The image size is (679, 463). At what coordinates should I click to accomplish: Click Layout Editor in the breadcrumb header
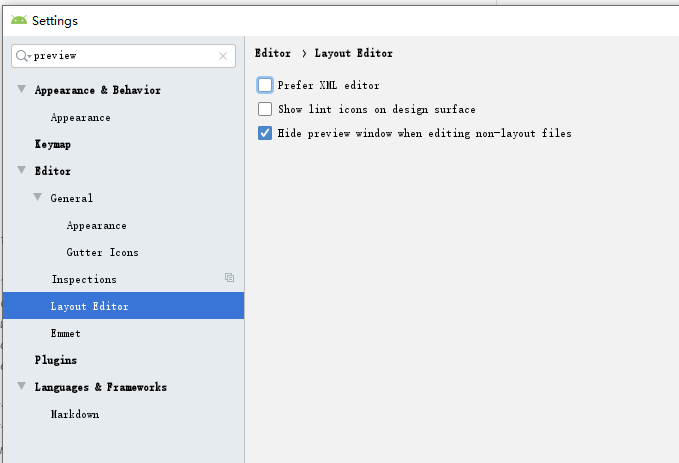[354, 53]
